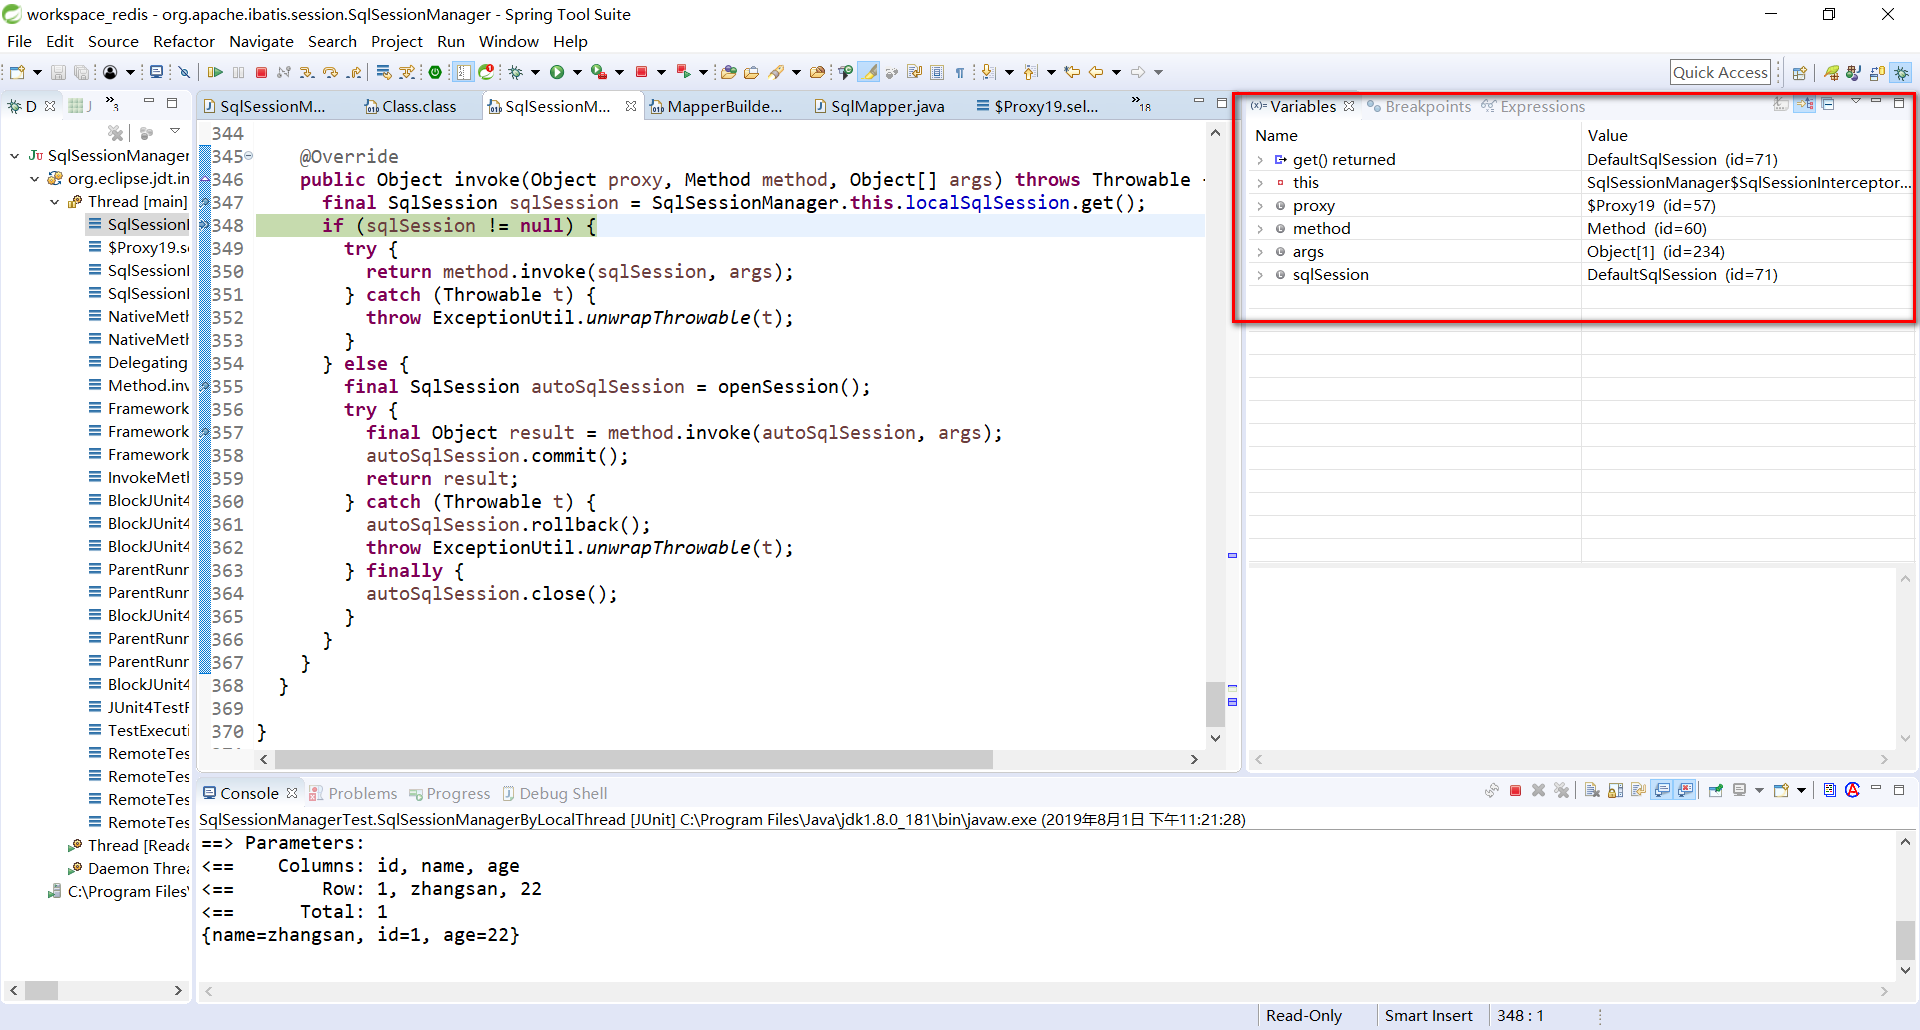Click the New file wizard icon
Image resolution: width=1920 pixels, height=1030 pixels.
pos(17,72)
